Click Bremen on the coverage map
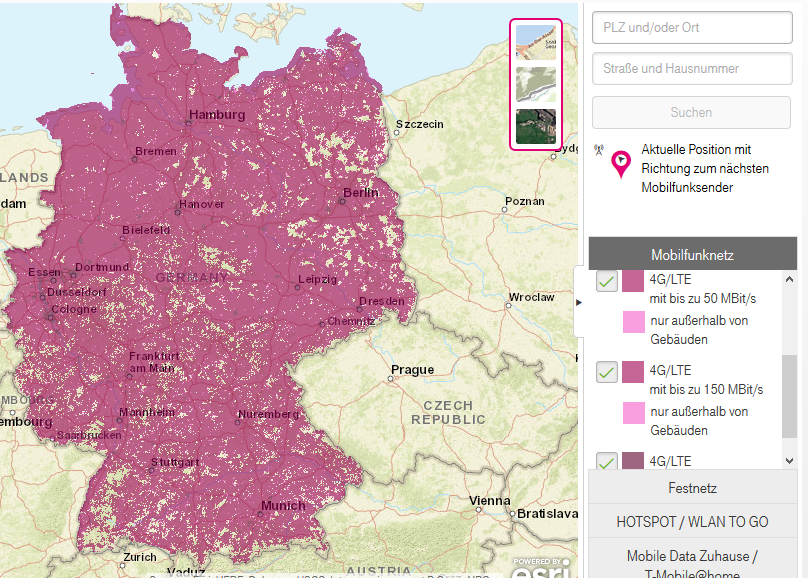The height and width of the screenshot is (578, 808). tap(156, 151)
